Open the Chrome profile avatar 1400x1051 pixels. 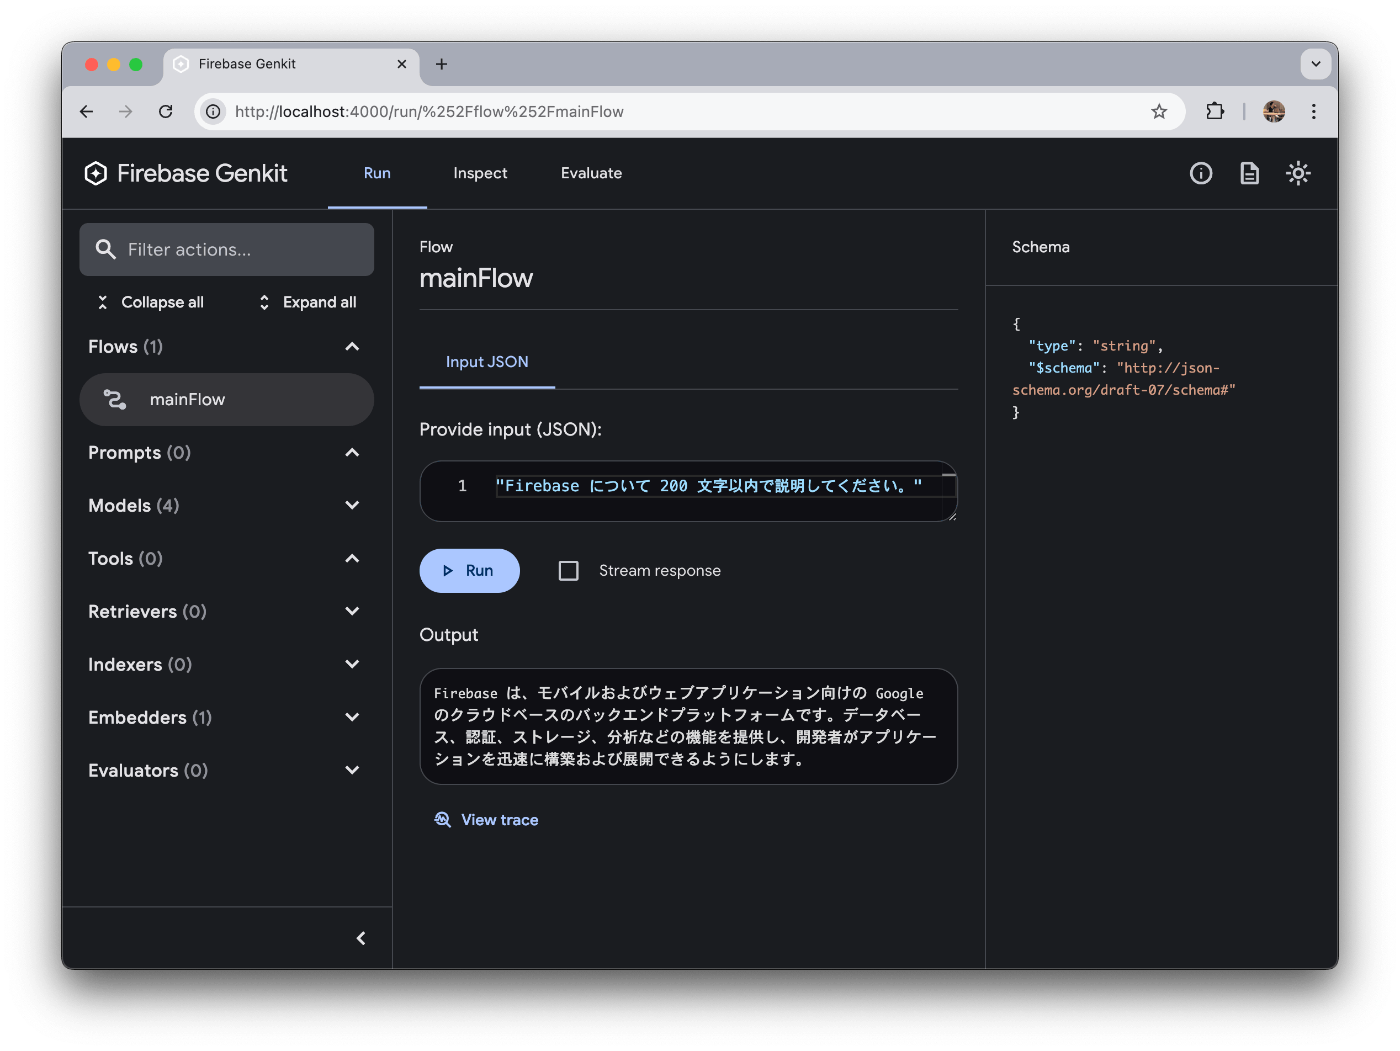1274,111
